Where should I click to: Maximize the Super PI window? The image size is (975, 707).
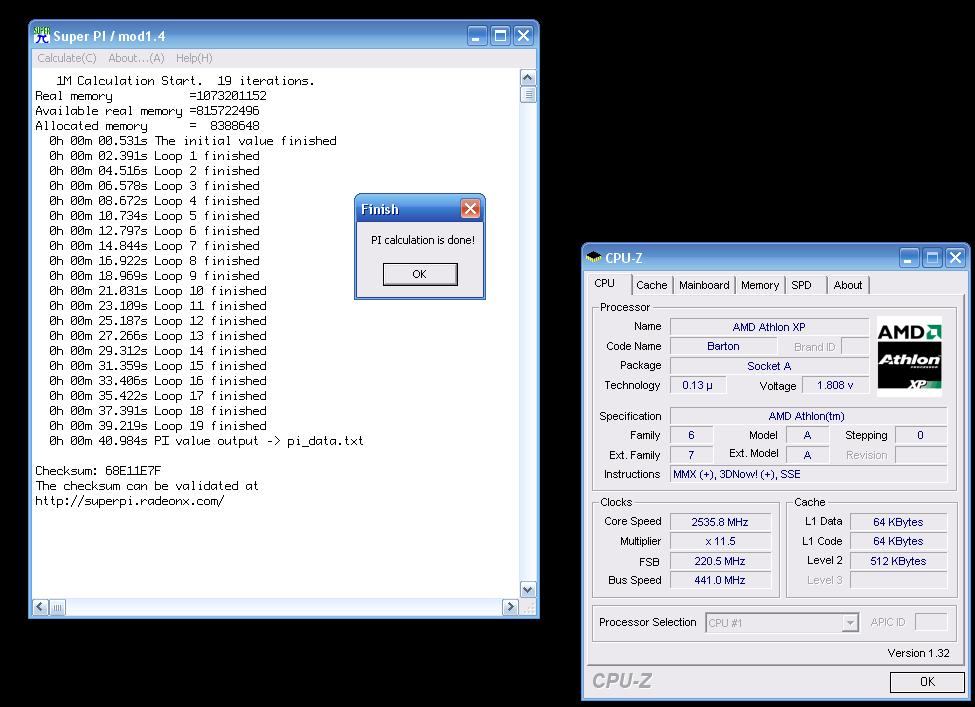(x=500, y=35)
